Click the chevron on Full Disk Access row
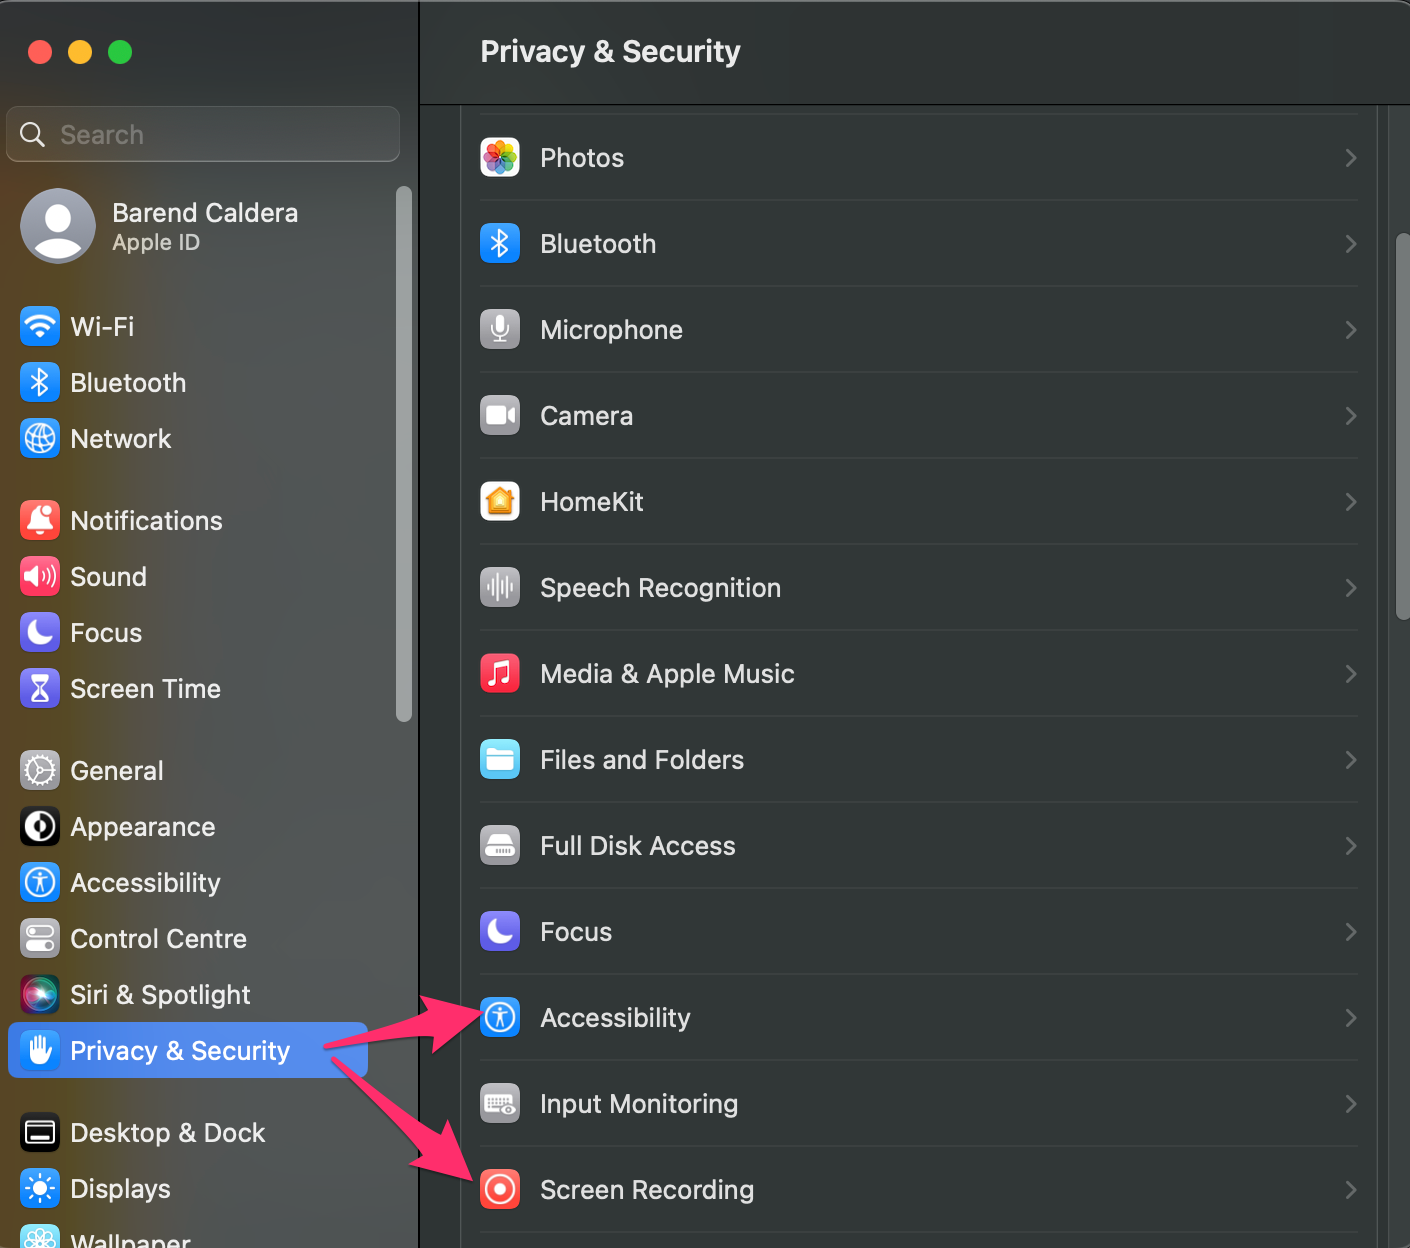1410x1248 pixels. pos(1351,846)
